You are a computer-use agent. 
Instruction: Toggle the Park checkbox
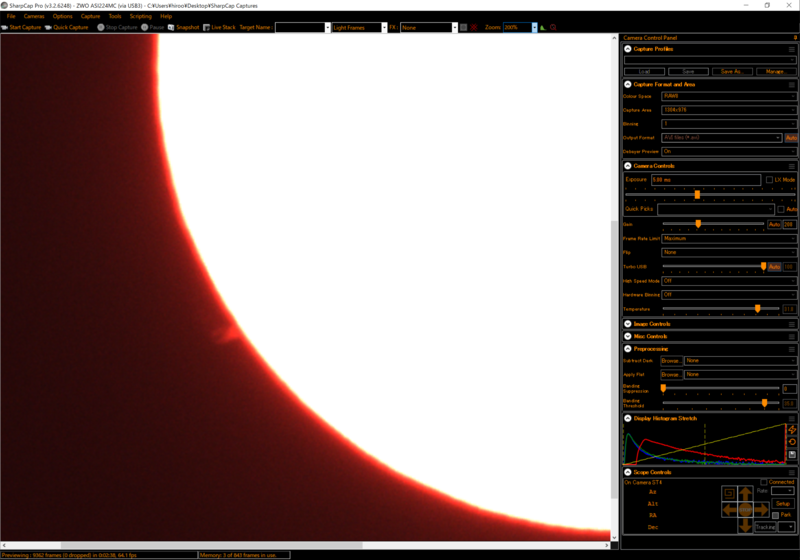[776, 515]
